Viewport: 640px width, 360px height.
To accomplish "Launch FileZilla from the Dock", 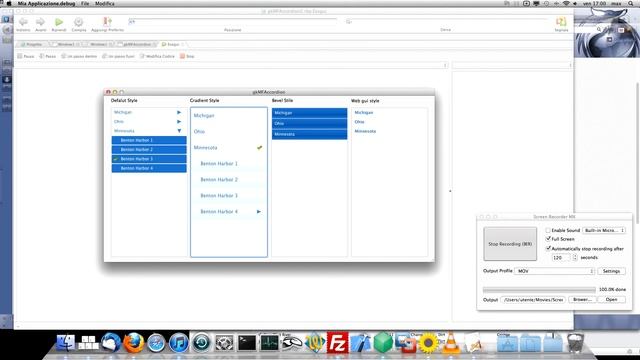I will pyautogui.click(x=338, y=342).
